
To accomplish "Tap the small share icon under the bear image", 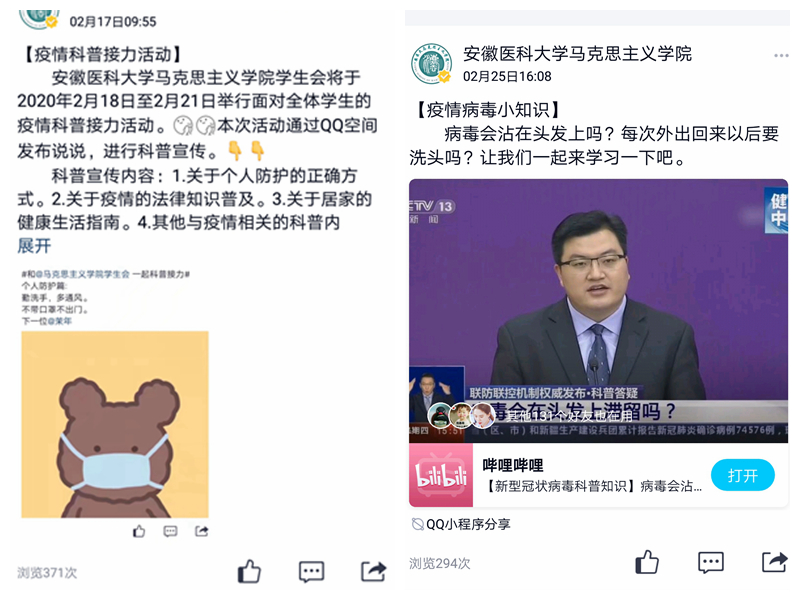I will 202,532.
